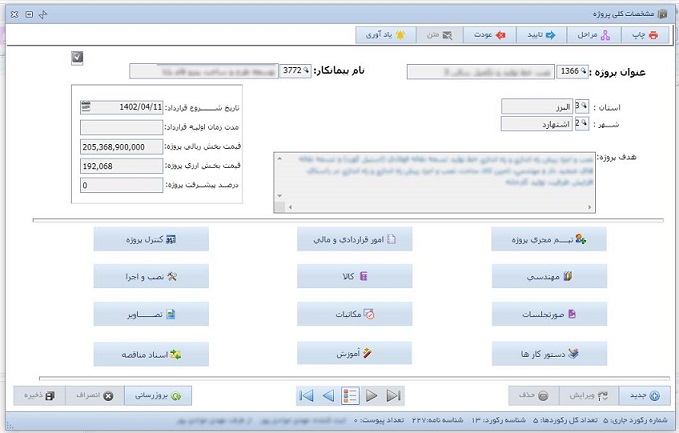Viewport: 679px width, 433px height.
Task: Open record list view icon
Action: pos(350,395)
